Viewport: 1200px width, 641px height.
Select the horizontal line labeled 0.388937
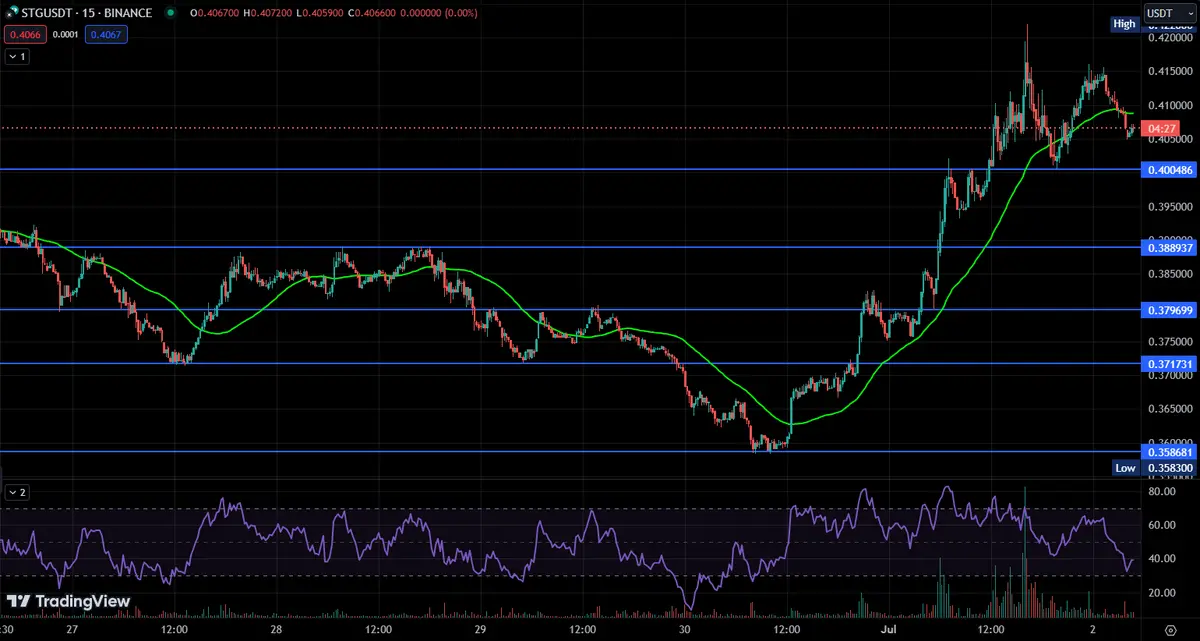point(570,247)
